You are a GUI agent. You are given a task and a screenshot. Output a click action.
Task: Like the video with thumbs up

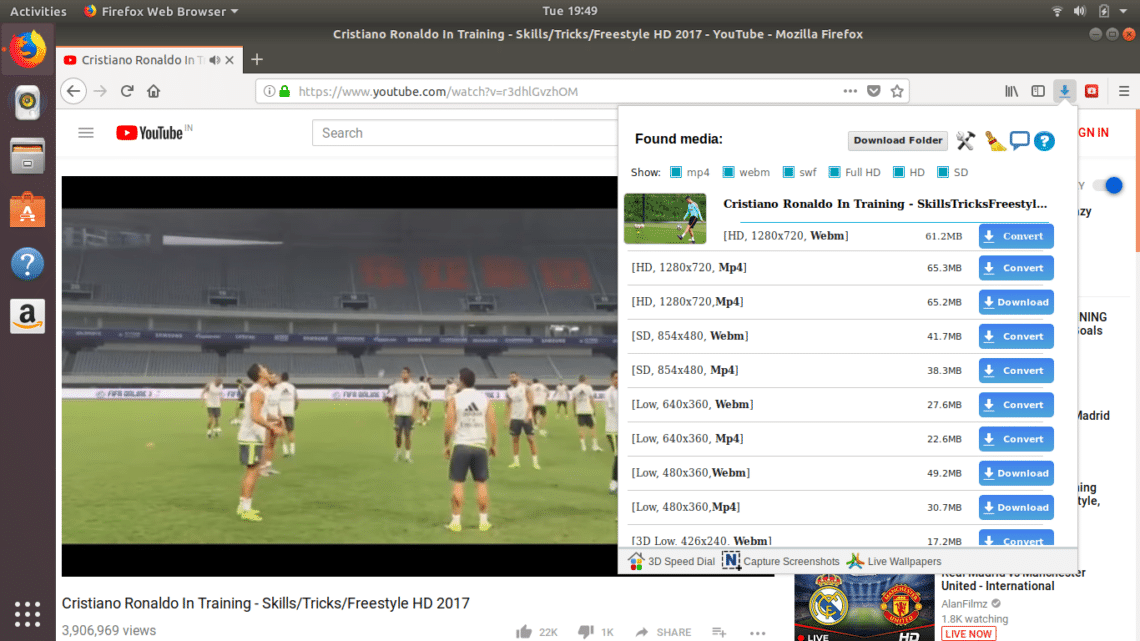pos(523,632)
